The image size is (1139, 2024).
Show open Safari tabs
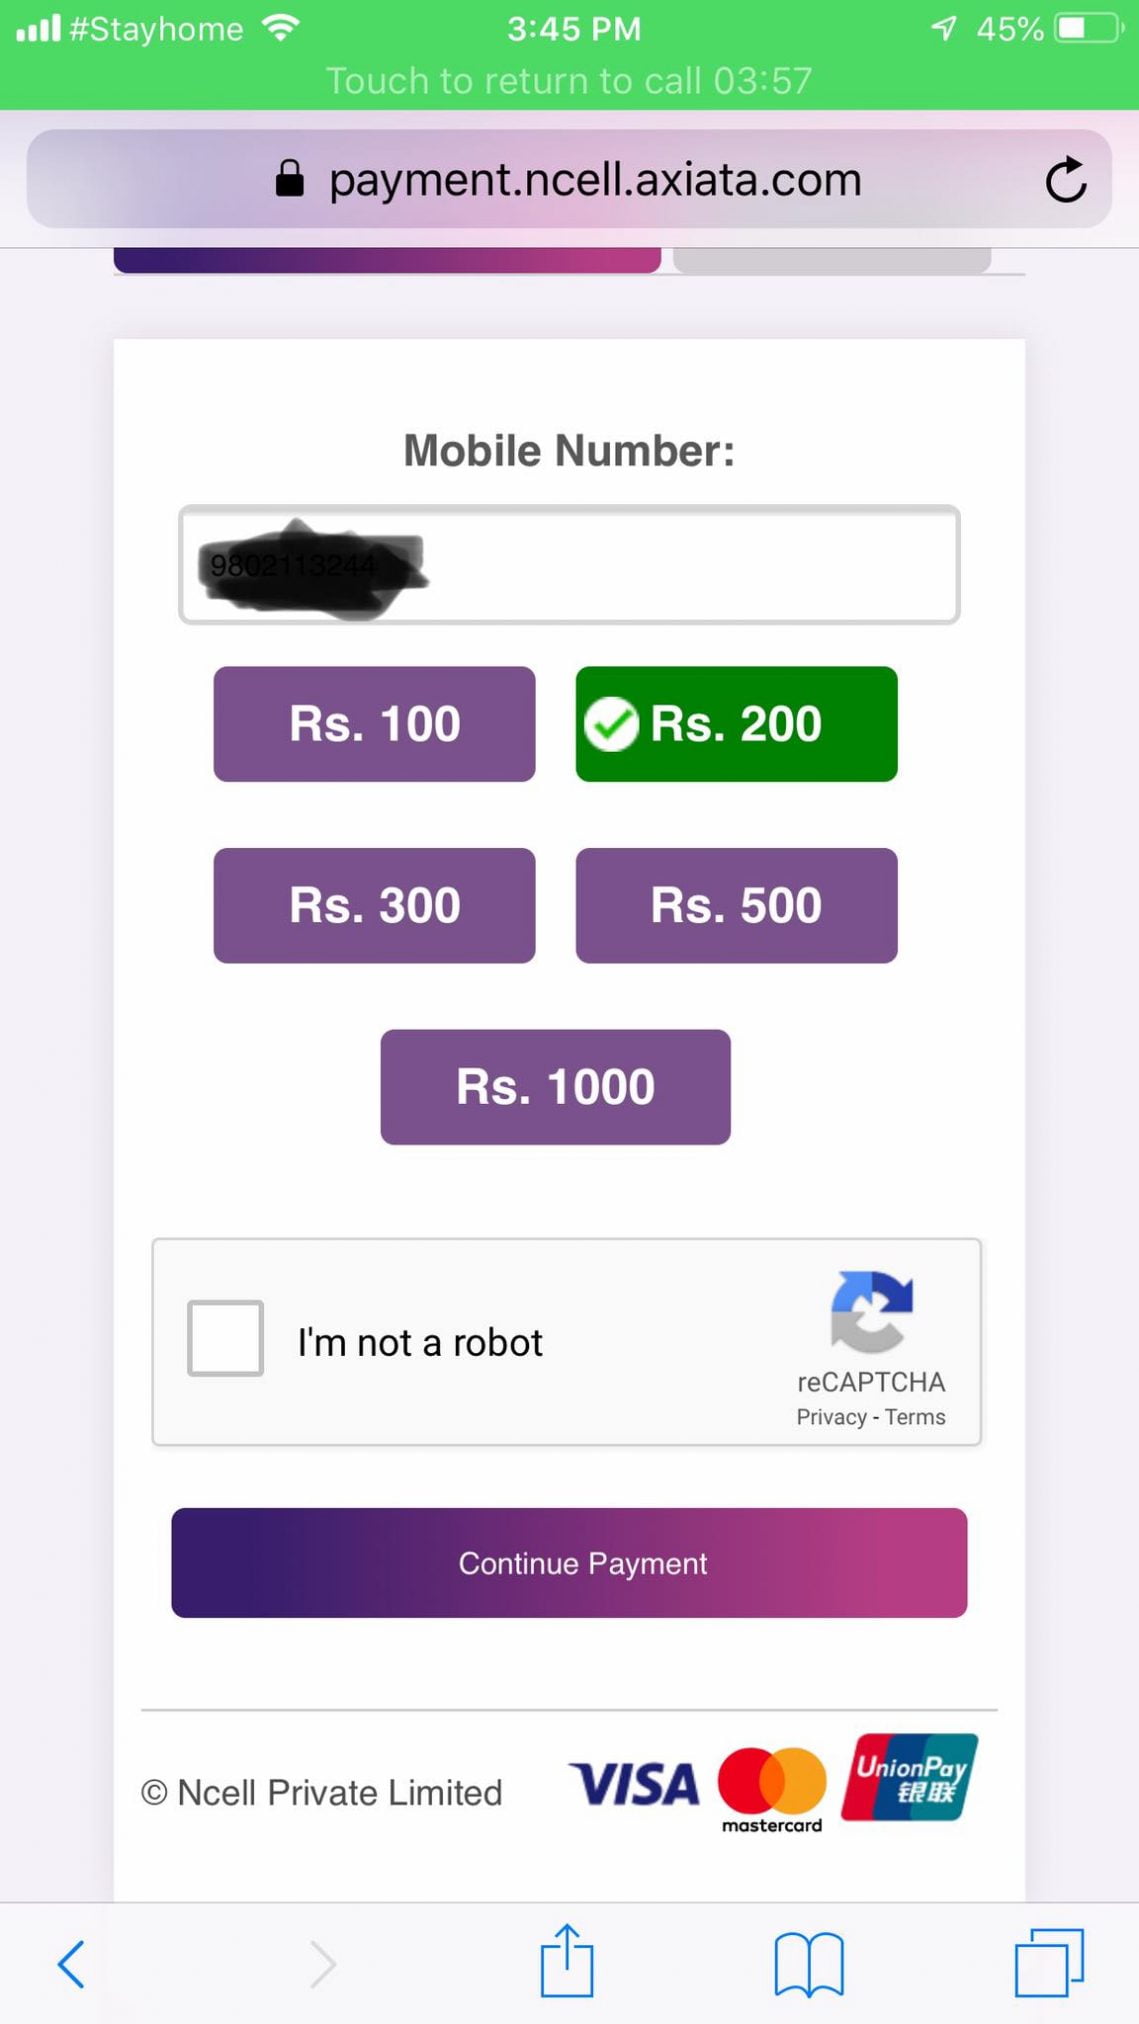1049,1963
